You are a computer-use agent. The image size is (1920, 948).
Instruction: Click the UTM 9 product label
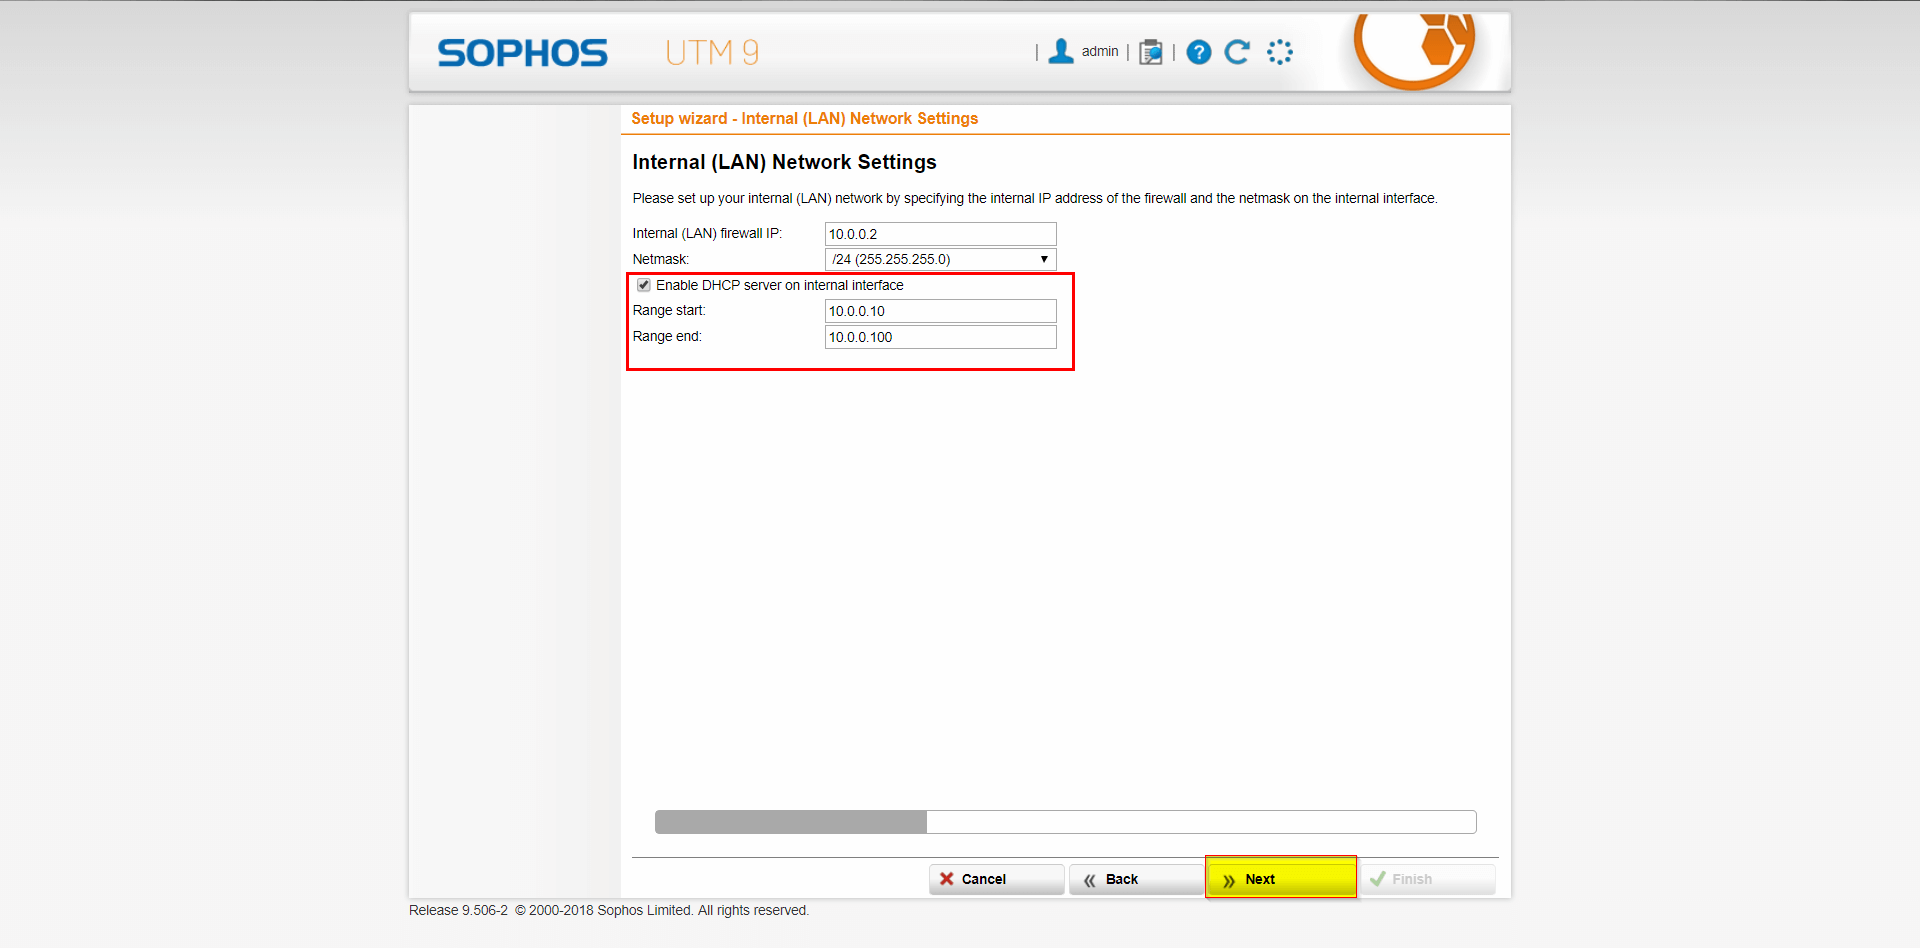[x=712, y=52]
